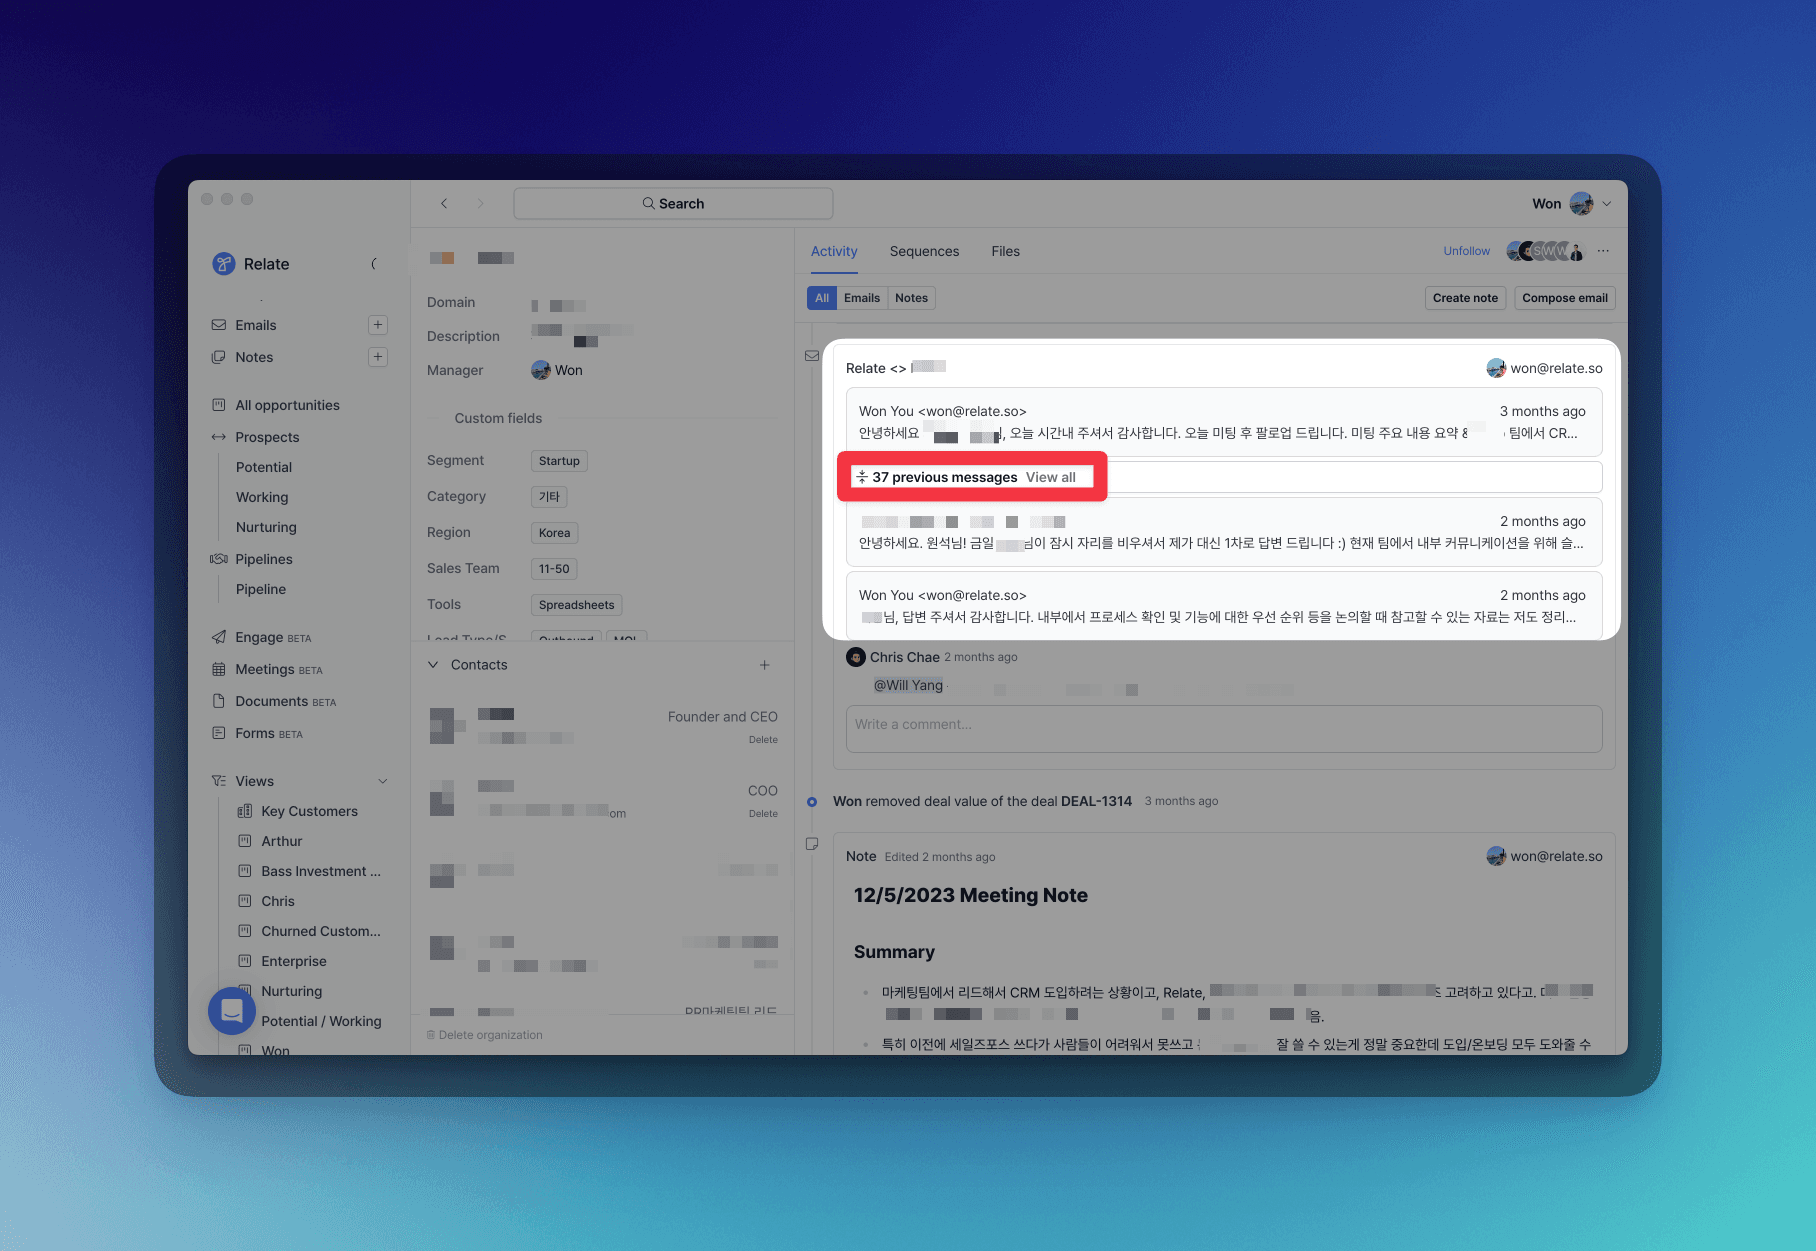Image resolution: width=1816 pixels, height=1251 pixels.
Task: Collapse the Views section chevron
Action: click(382, 781)
